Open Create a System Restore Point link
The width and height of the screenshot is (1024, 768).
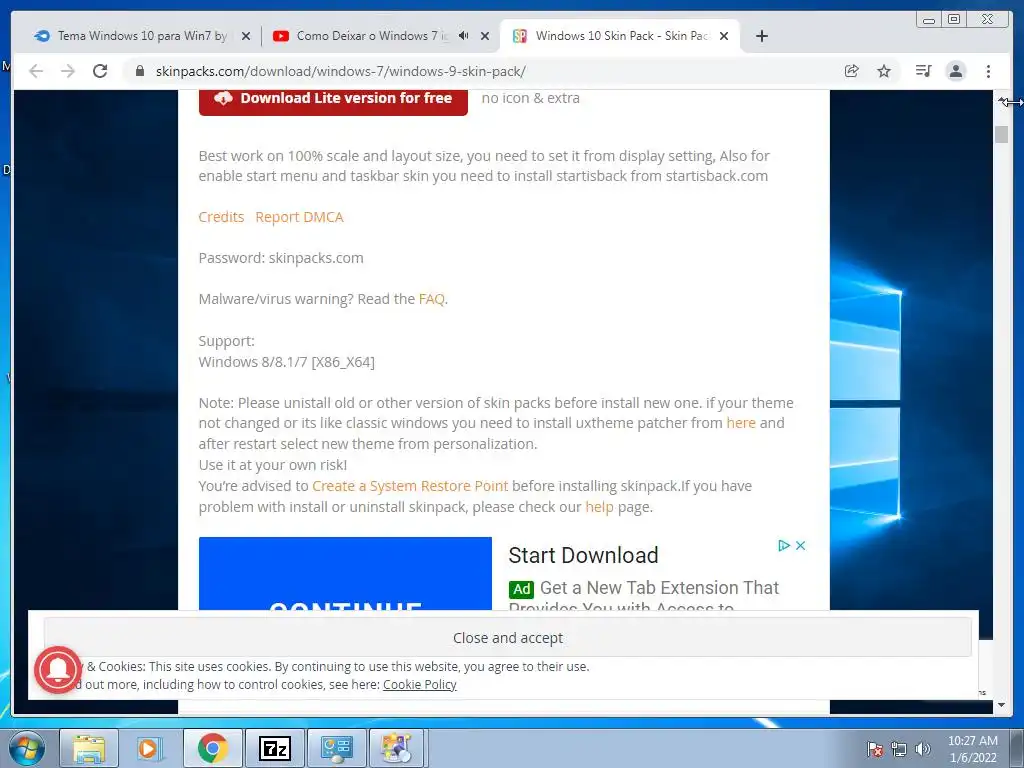410,486
